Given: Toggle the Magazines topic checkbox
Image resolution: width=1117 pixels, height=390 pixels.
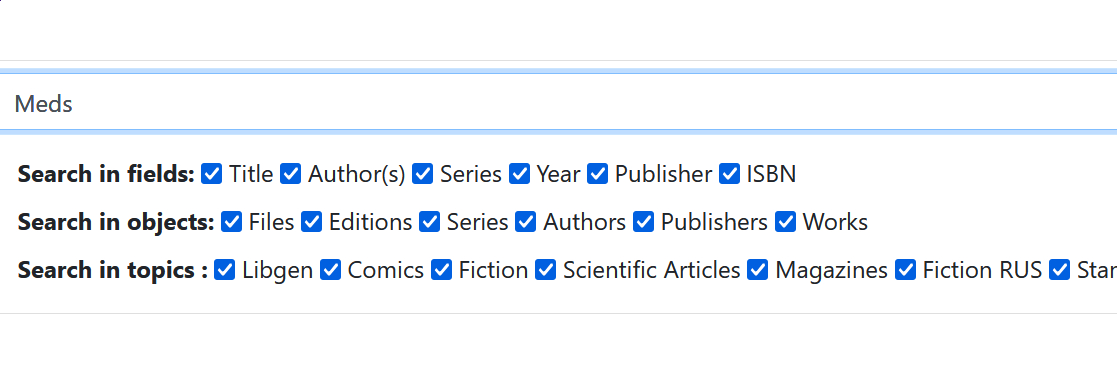Looking at the screenshot, I should click(x=758, y=270).
